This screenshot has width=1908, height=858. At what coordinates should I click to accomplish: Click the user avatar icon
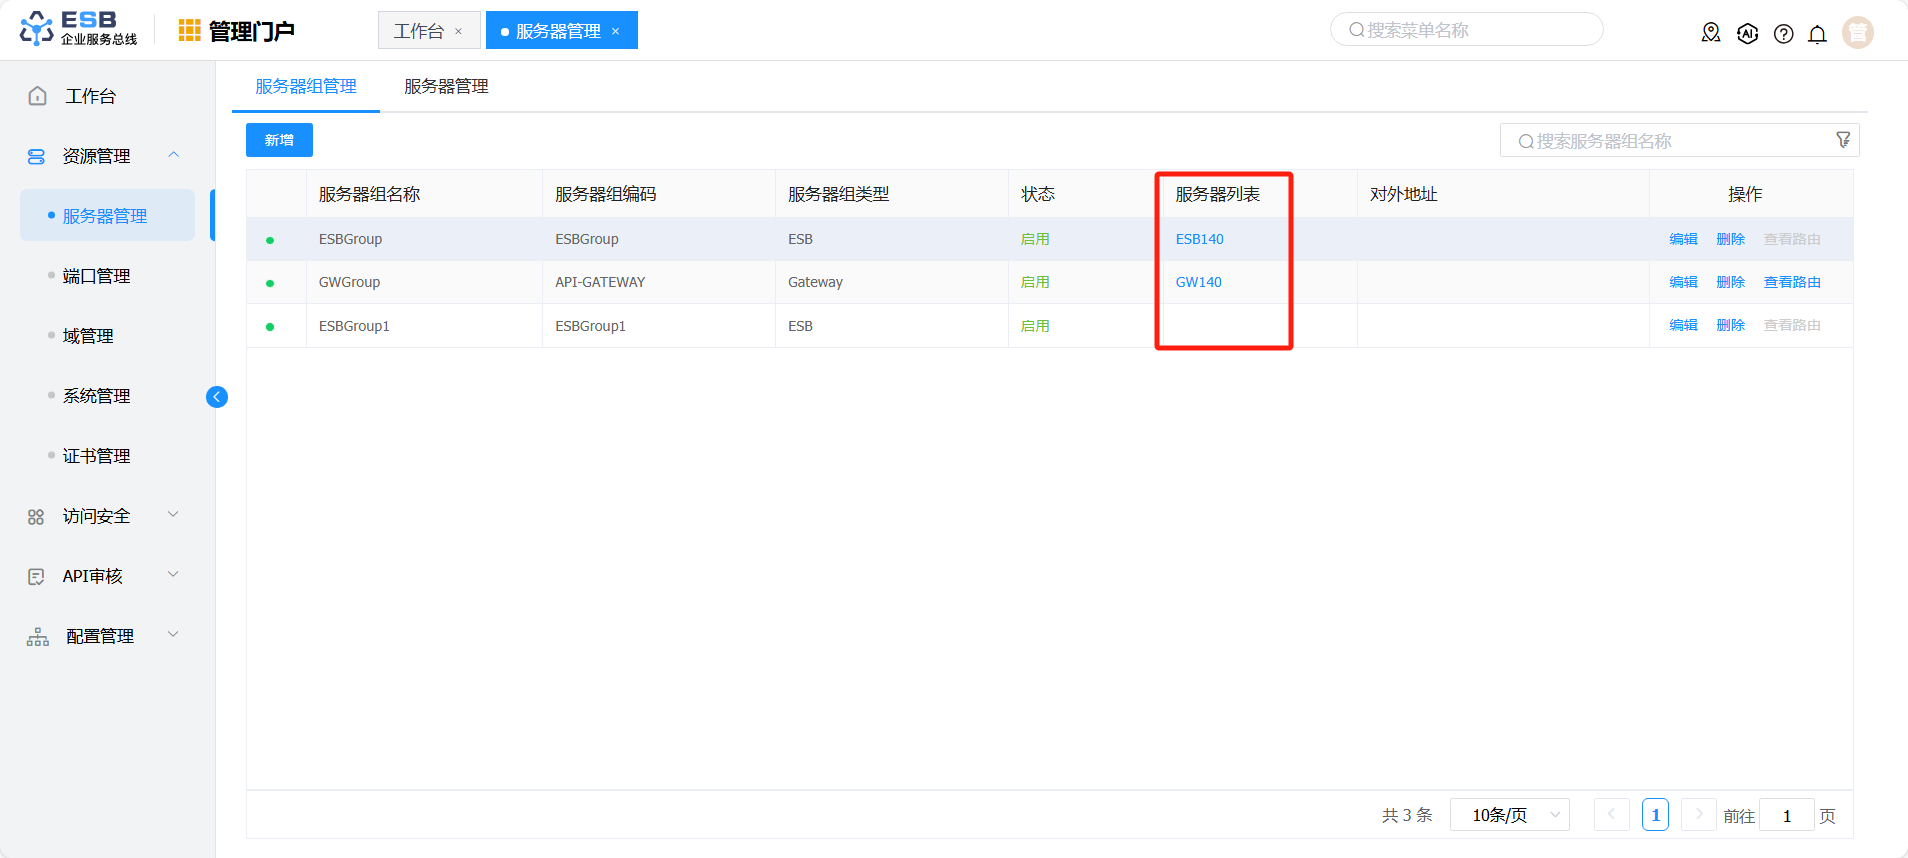click(1857, 33)
